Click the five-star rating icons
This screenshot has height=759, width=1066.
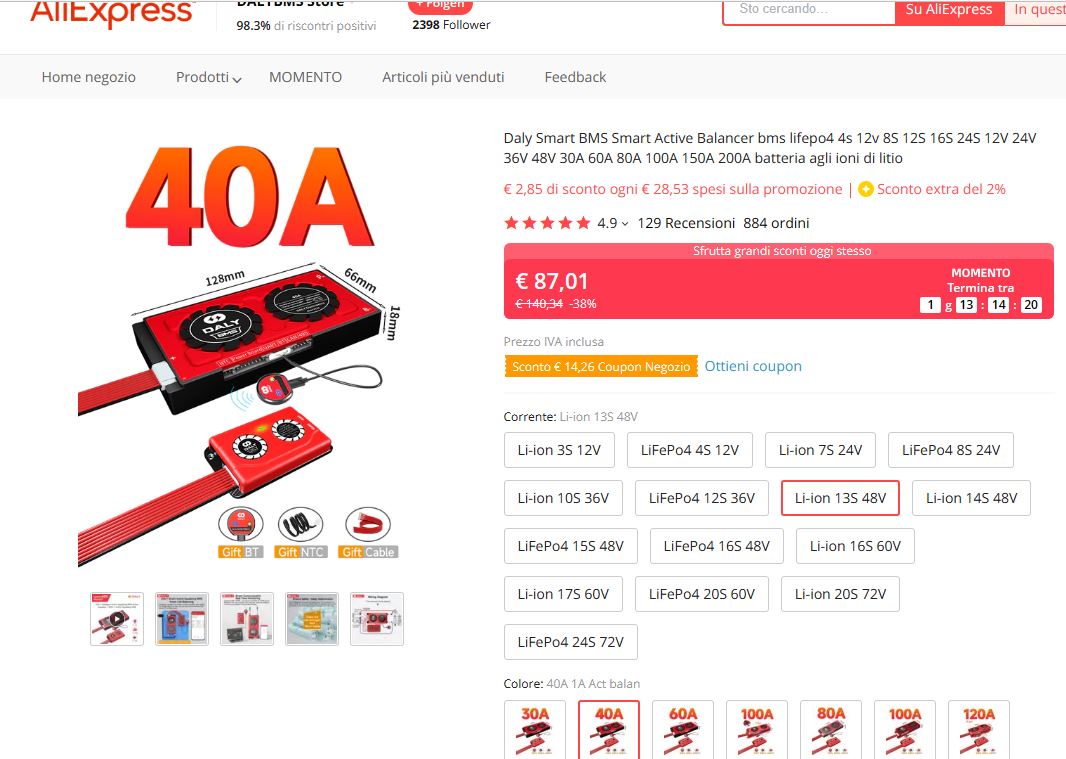547,223
